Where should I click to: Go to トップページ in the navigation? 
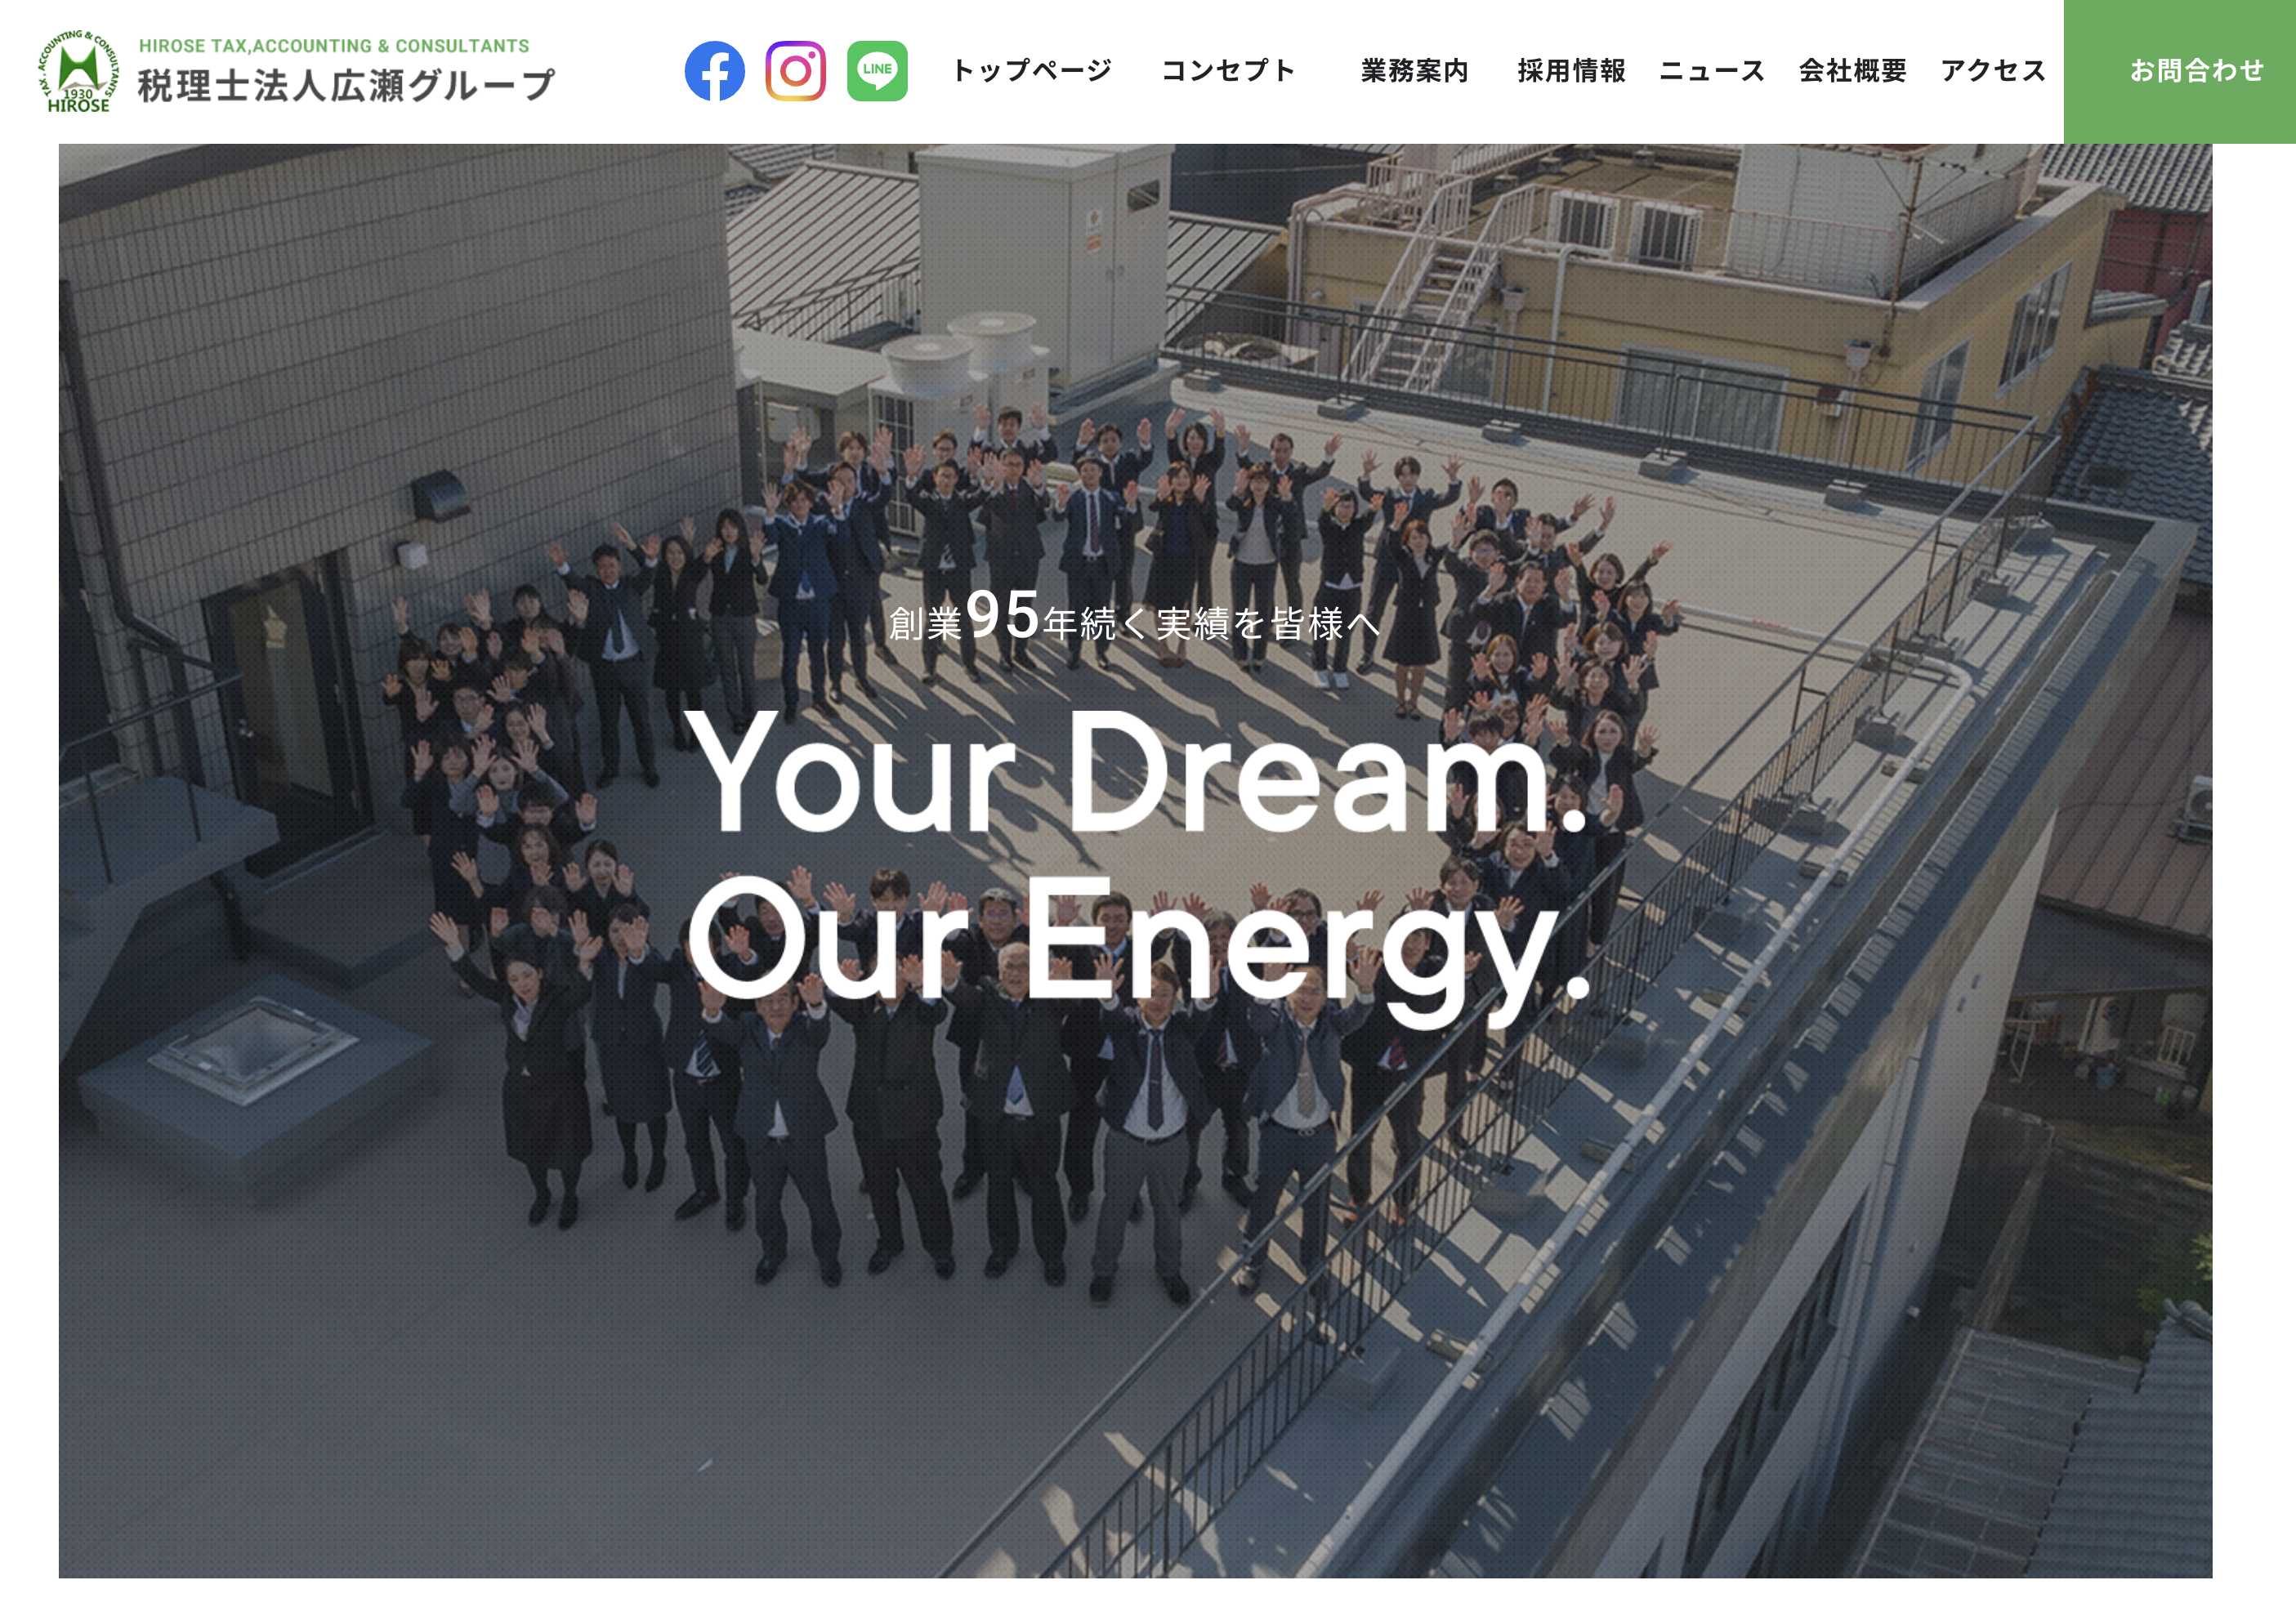(1032, 71)
